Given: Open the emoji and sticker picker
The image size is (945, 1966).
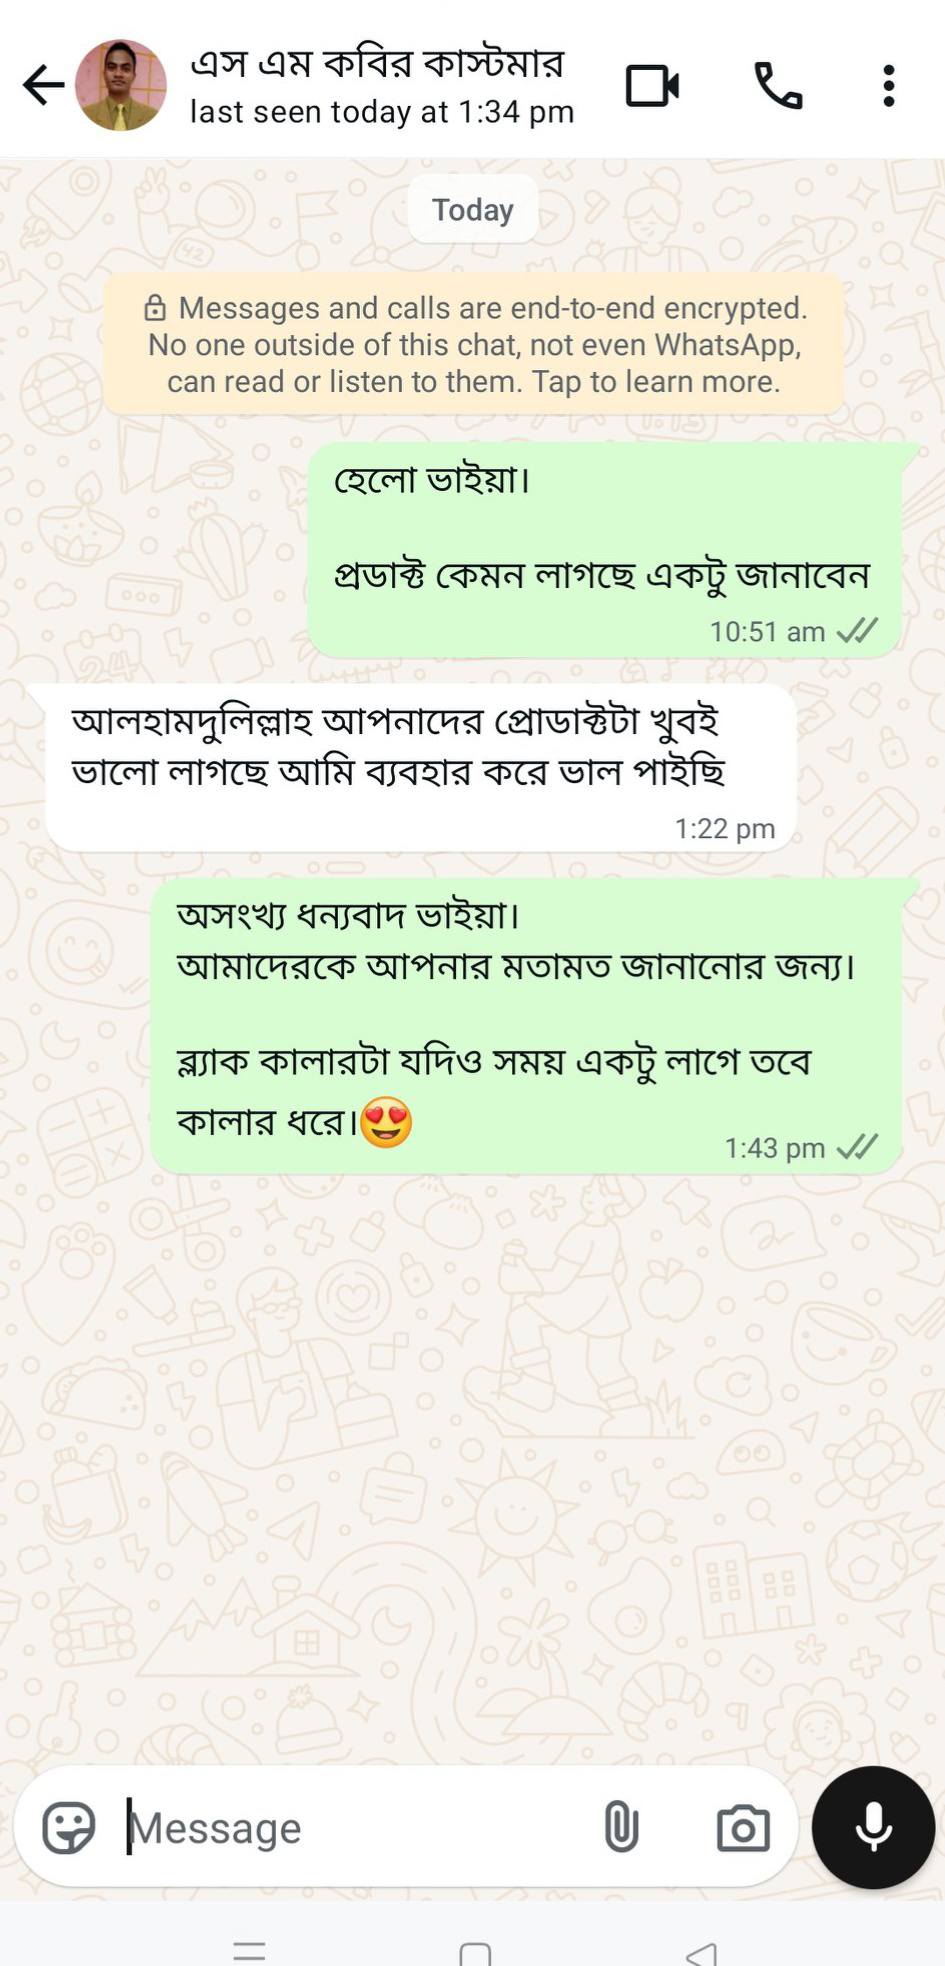Looking at the screenshot, I should click(x=69, y=1827).
